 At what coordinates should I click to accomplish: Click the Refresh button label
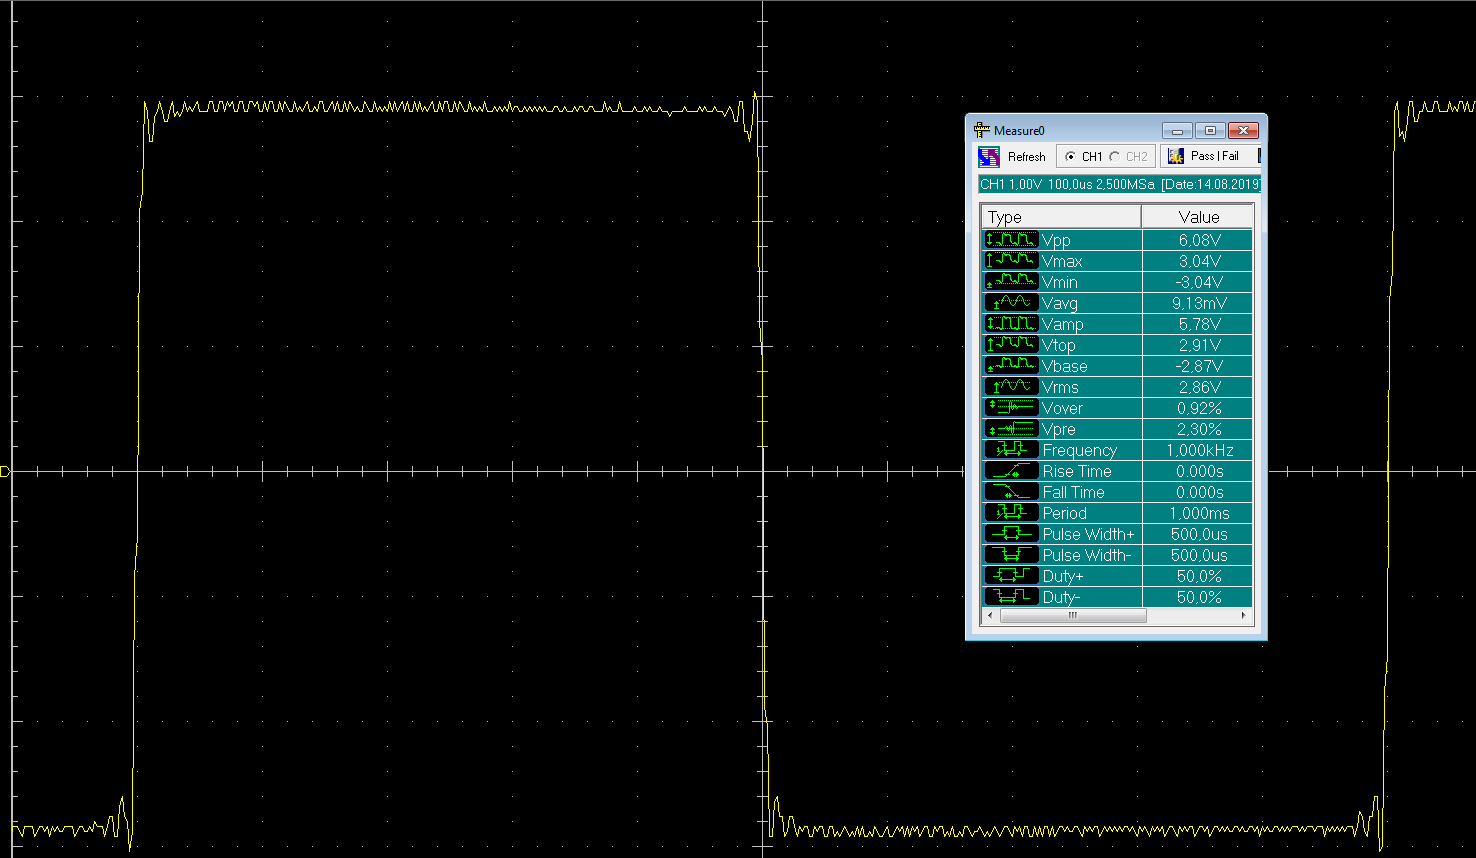[1026, 157]
